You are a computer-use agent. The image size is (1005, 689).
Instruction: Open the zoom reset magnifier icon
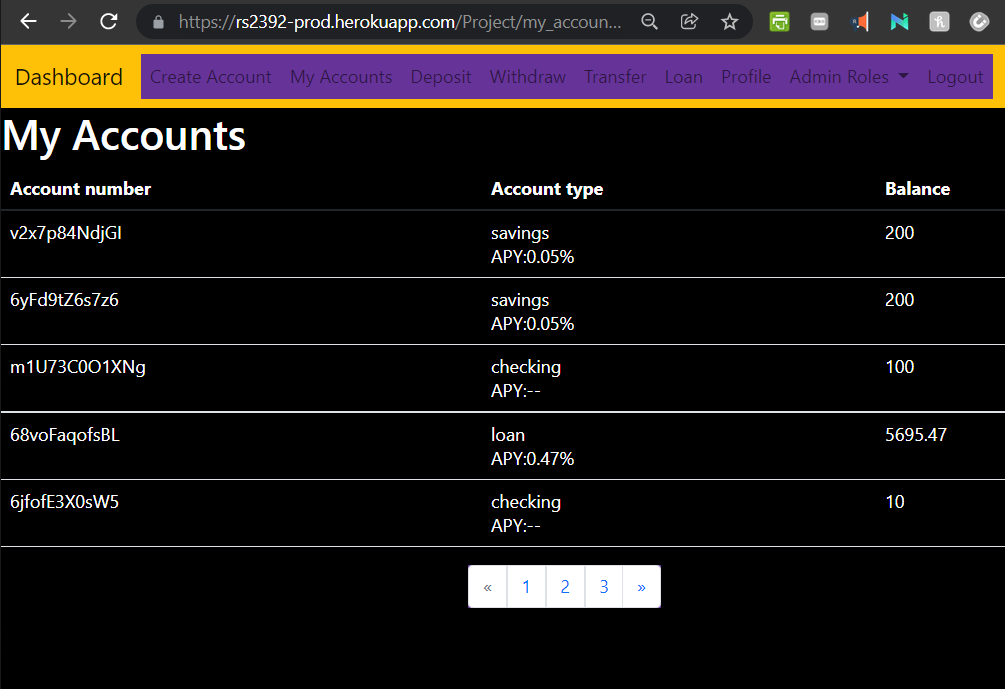[x=649, y=21]
